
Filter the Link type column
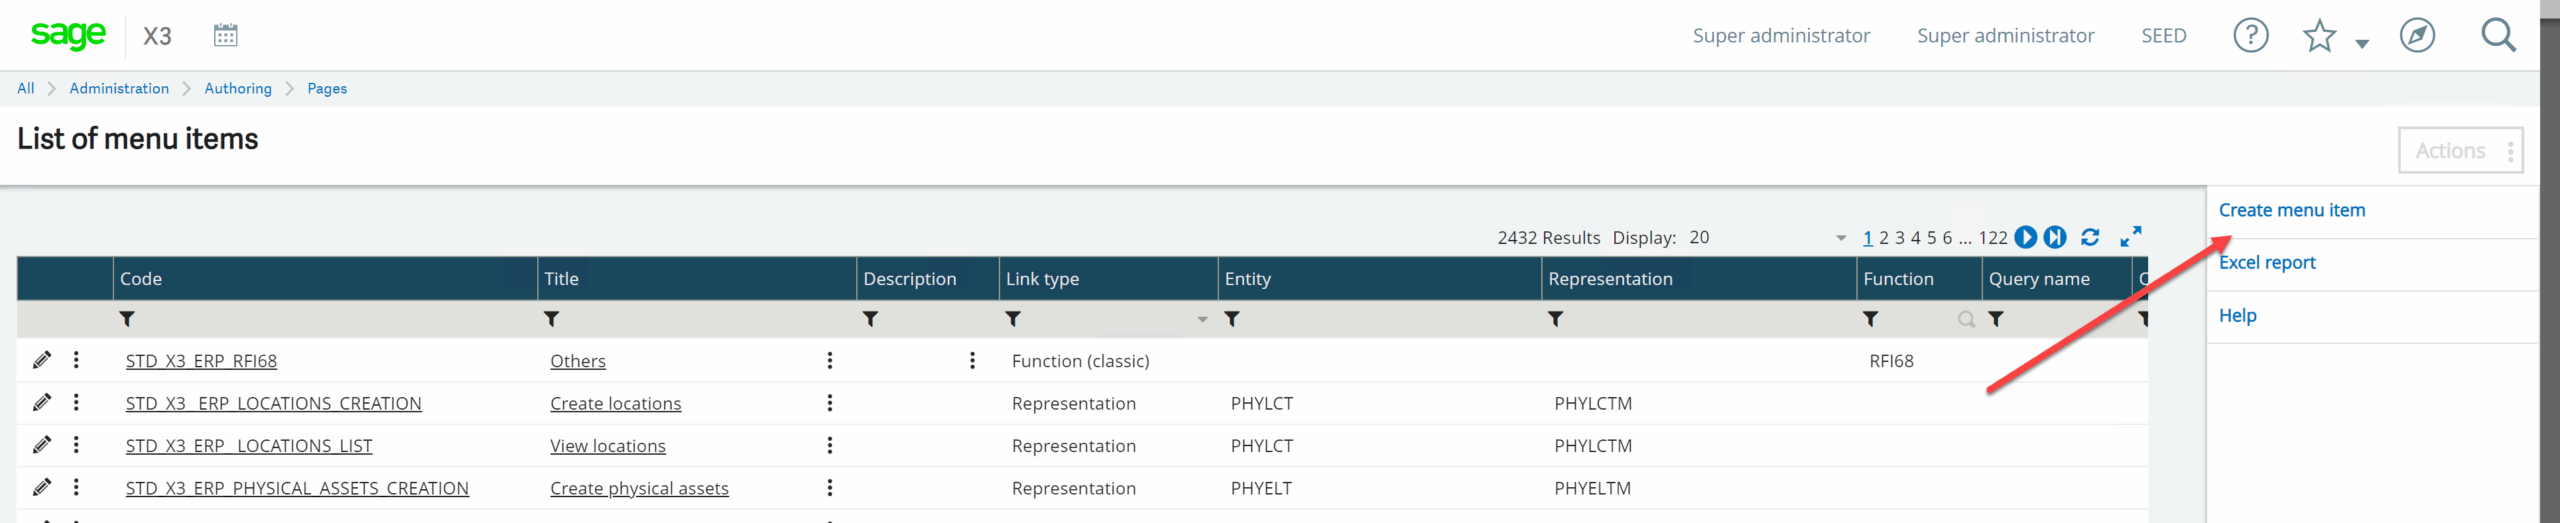tap(1013, 319)
